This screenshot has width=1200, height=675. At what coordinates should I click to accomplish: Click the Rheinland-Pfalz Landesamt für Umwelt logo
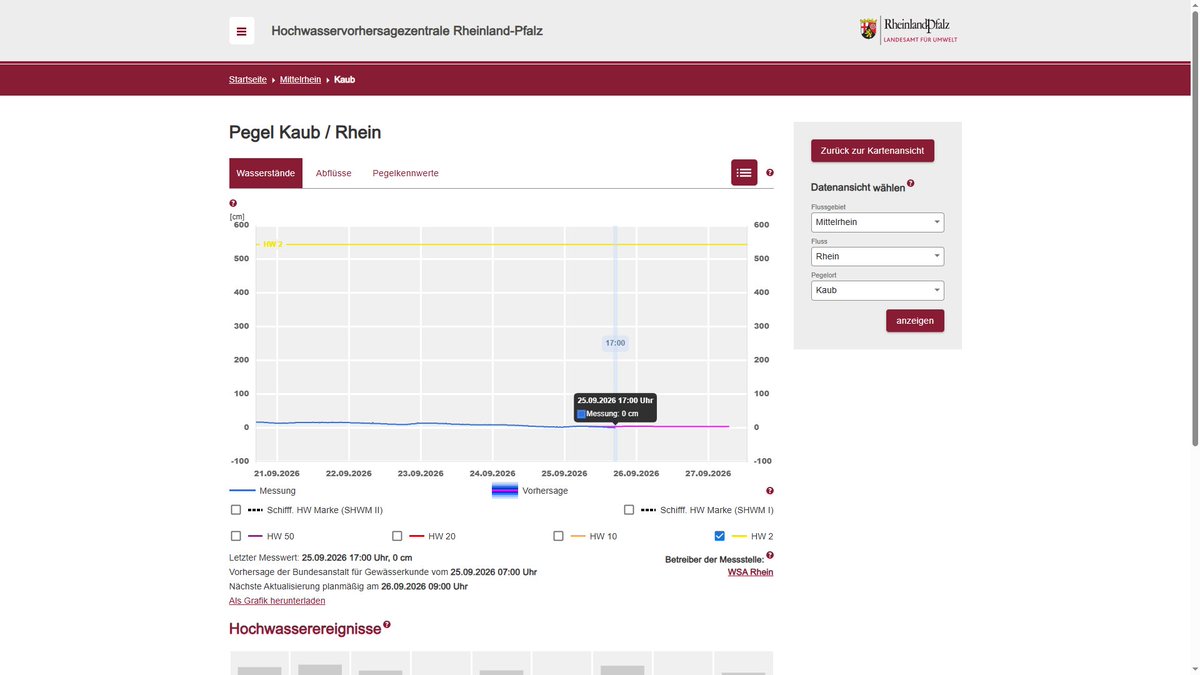click(909, 30)
